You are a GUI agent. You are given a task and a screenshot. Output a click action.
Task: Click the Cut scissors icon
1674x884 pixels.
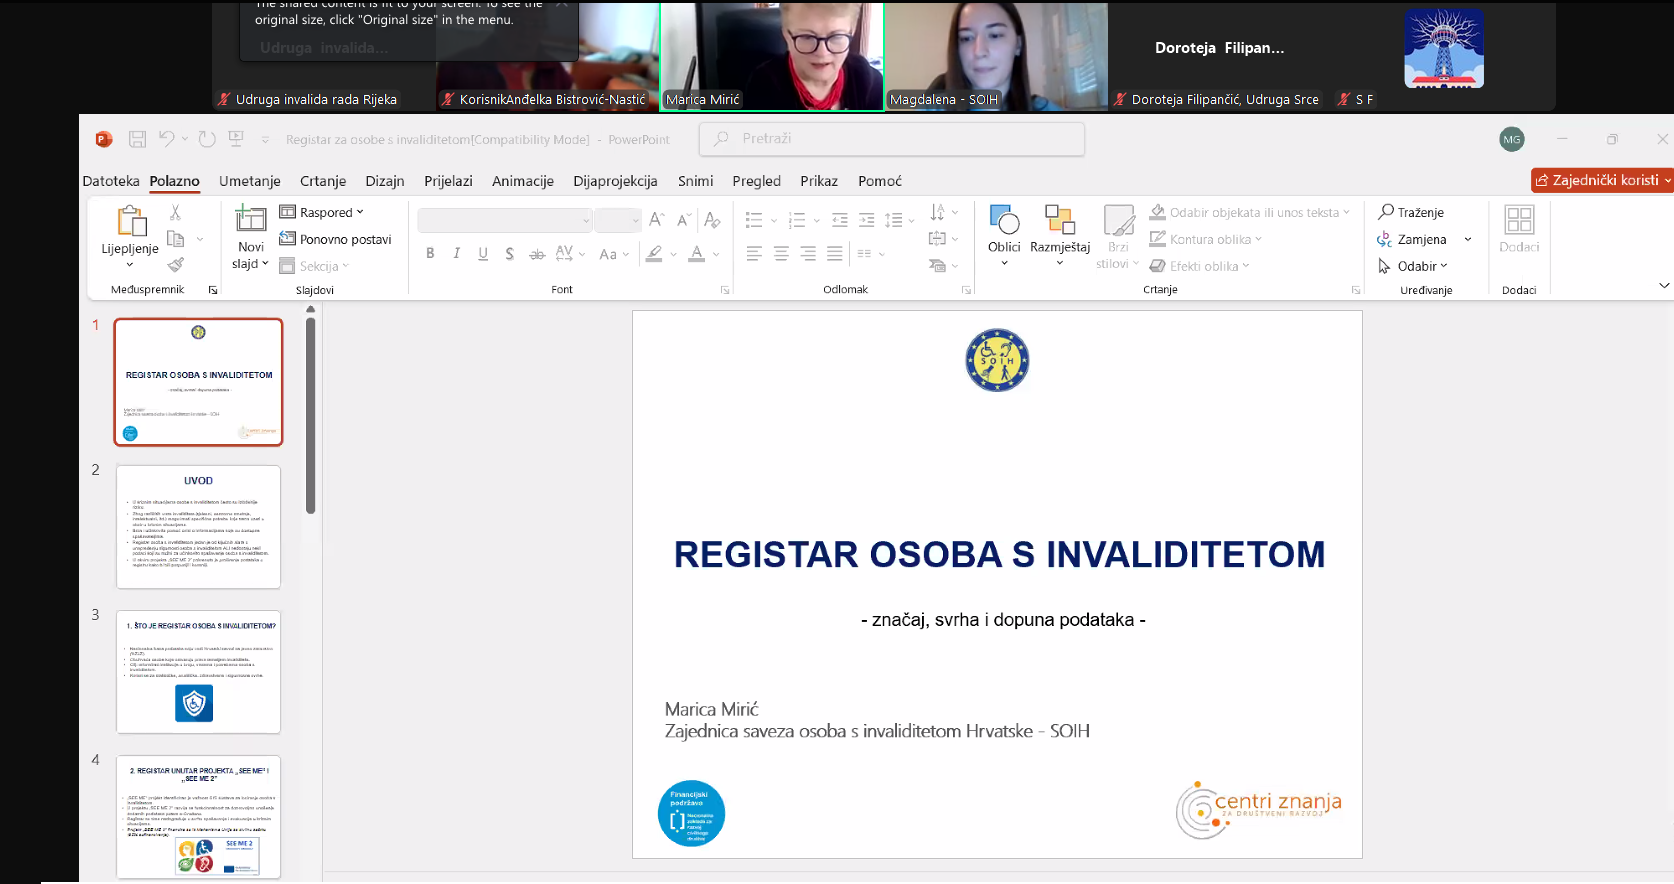176,212
